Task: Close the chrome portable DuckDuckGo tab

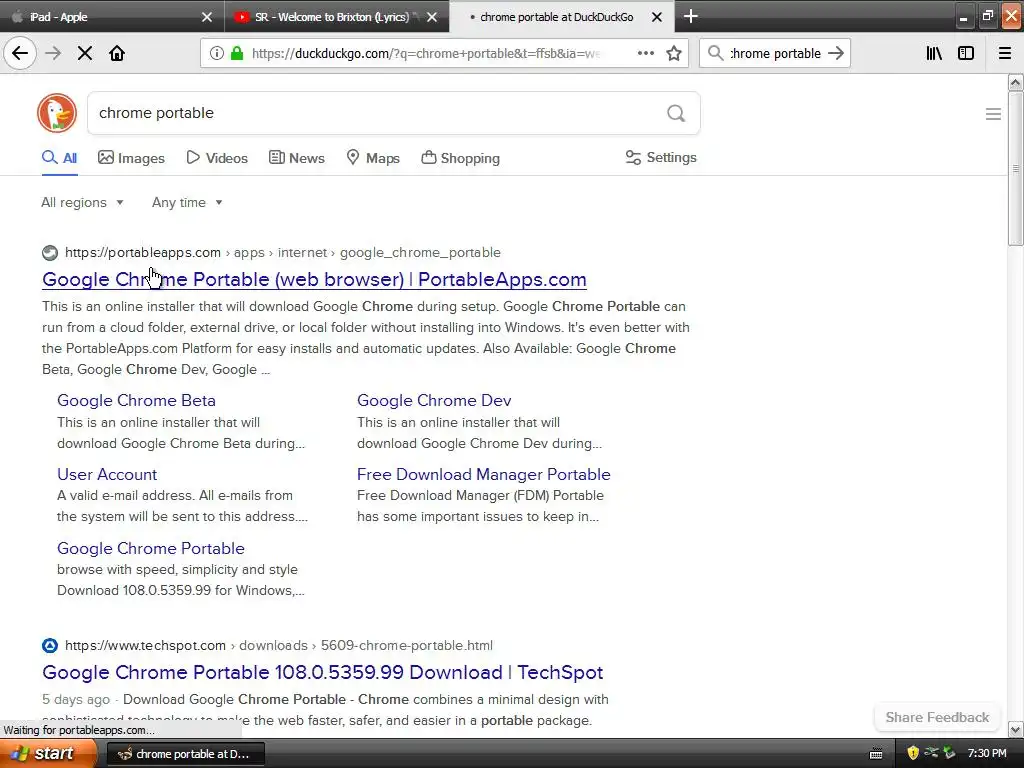Action: click(x=657, y=17)
